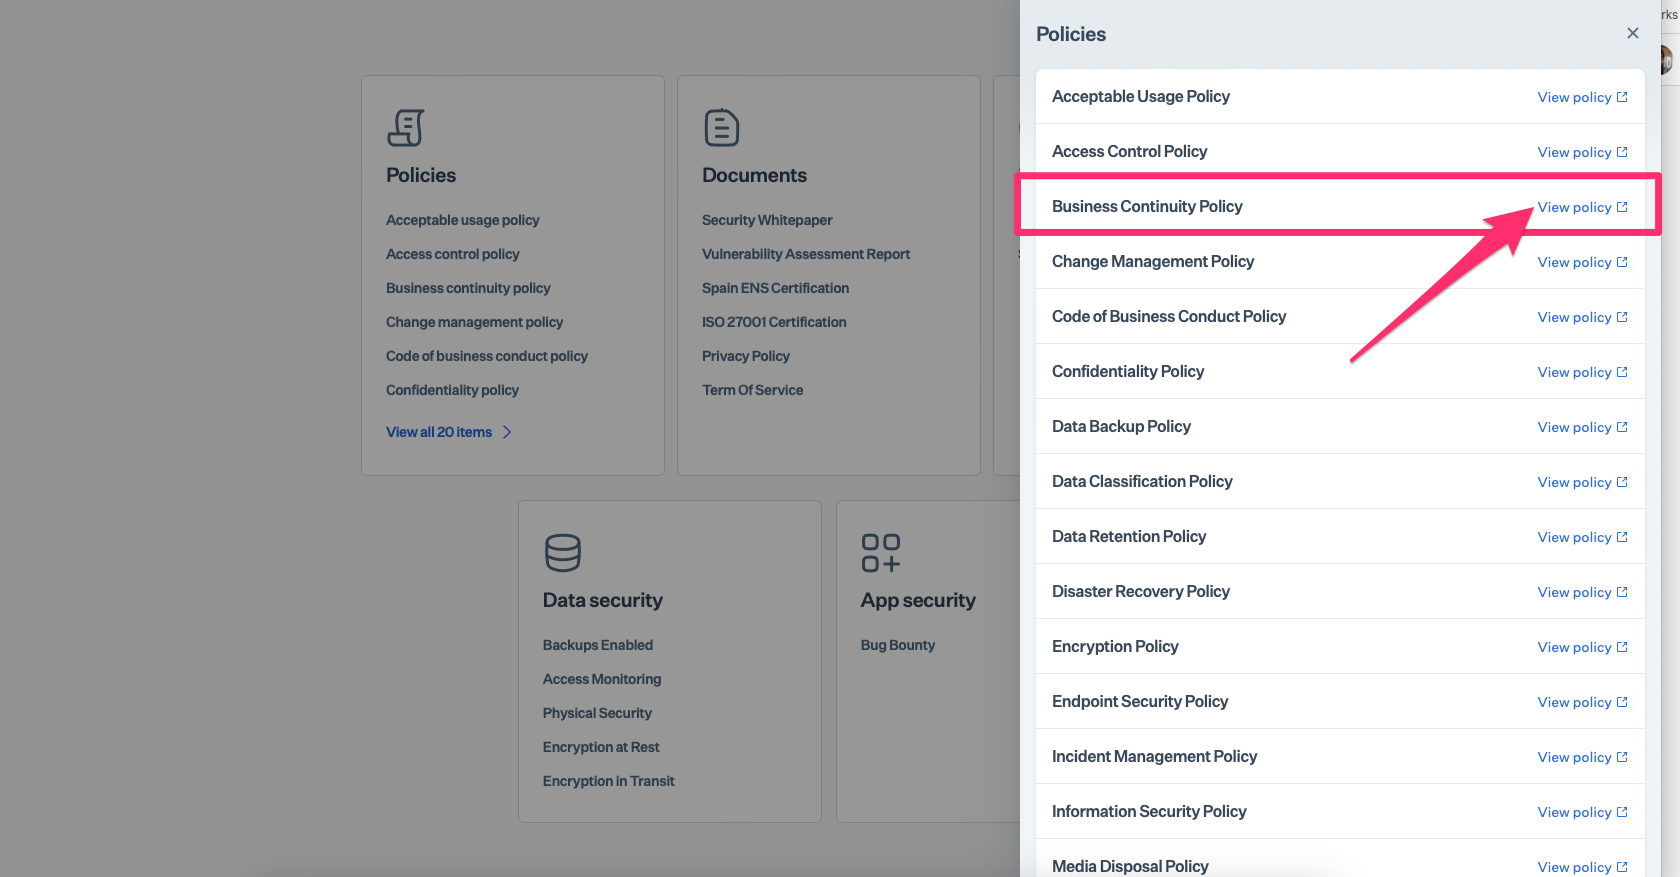Click Bug Bounty under App security
The width and height of the screenshot is (1680, 877).
click(x=898, y=645)
